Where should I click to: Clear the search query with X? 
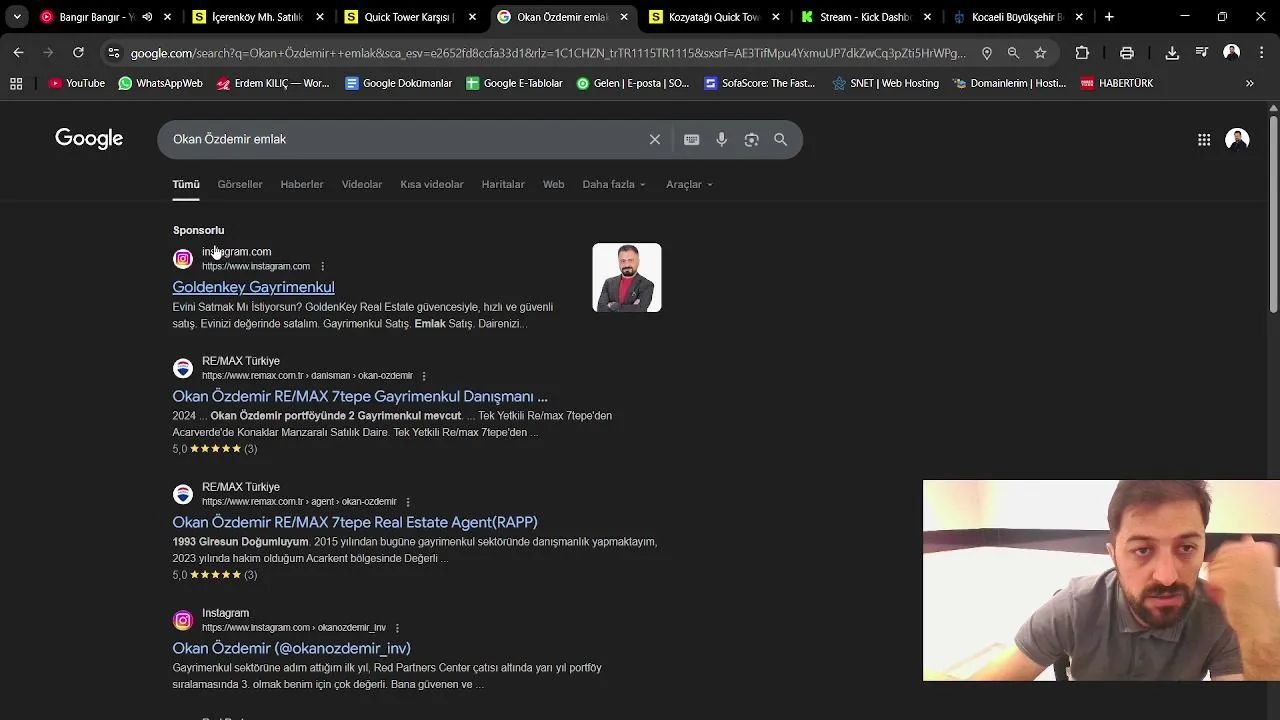655,139
